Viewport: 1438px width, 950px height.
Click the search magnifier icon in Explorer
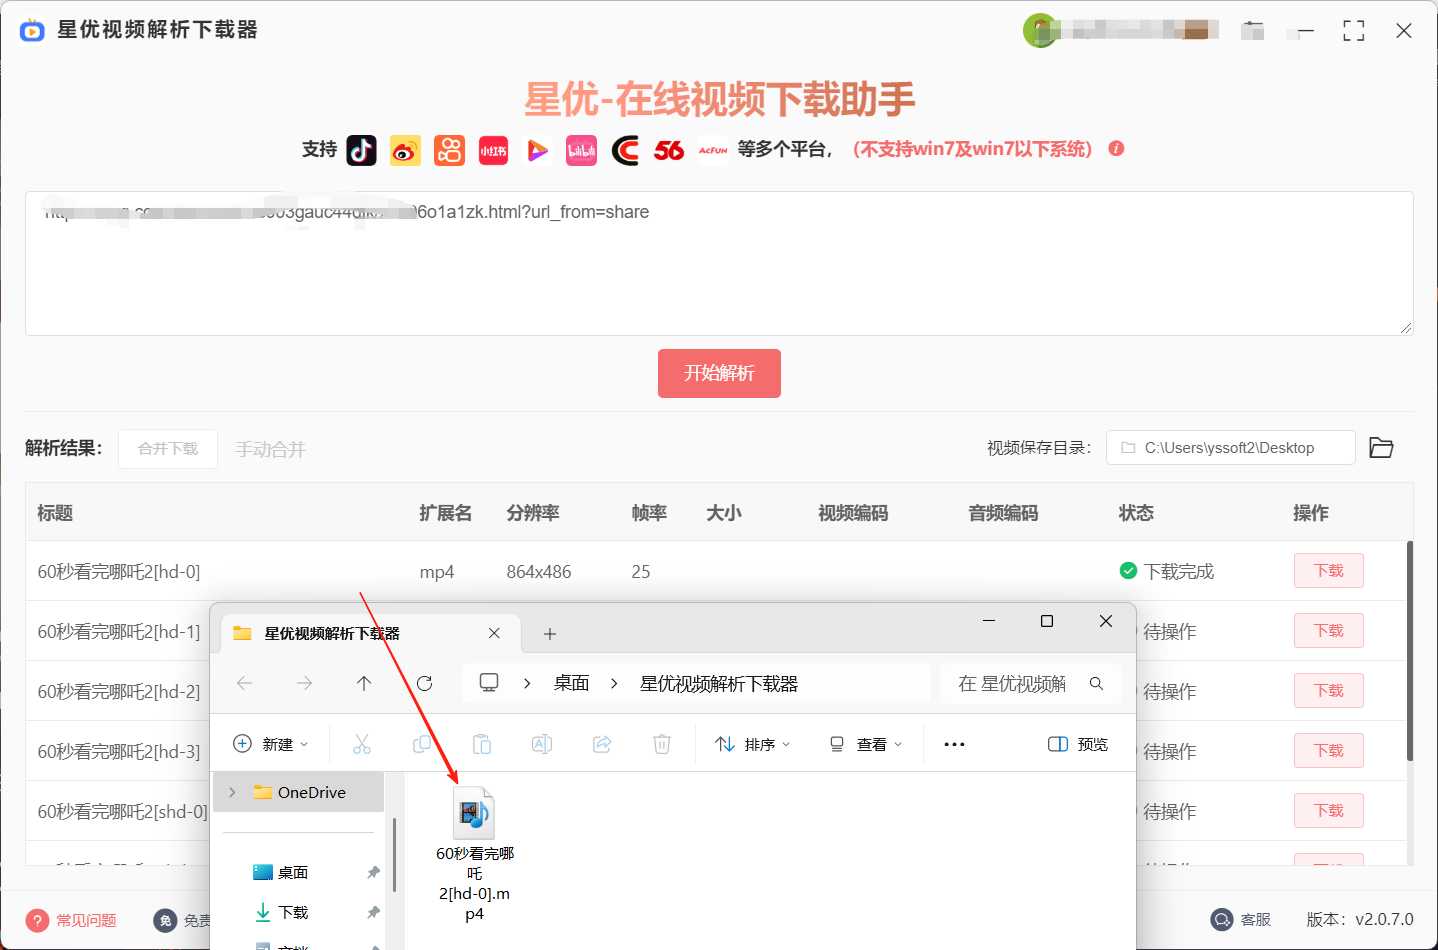pyautogui.click(x=1096, y=684)
